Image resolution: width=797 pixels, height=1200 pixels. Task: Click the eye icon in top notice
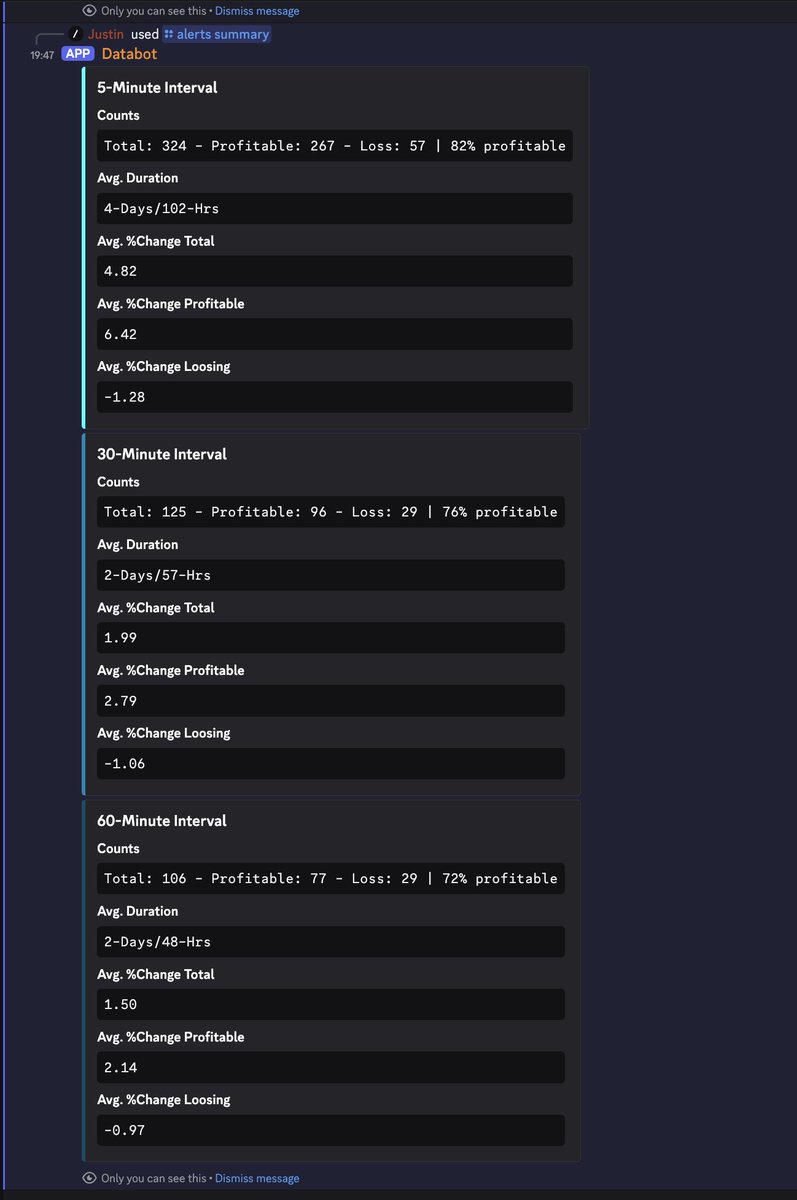(90, 11)
